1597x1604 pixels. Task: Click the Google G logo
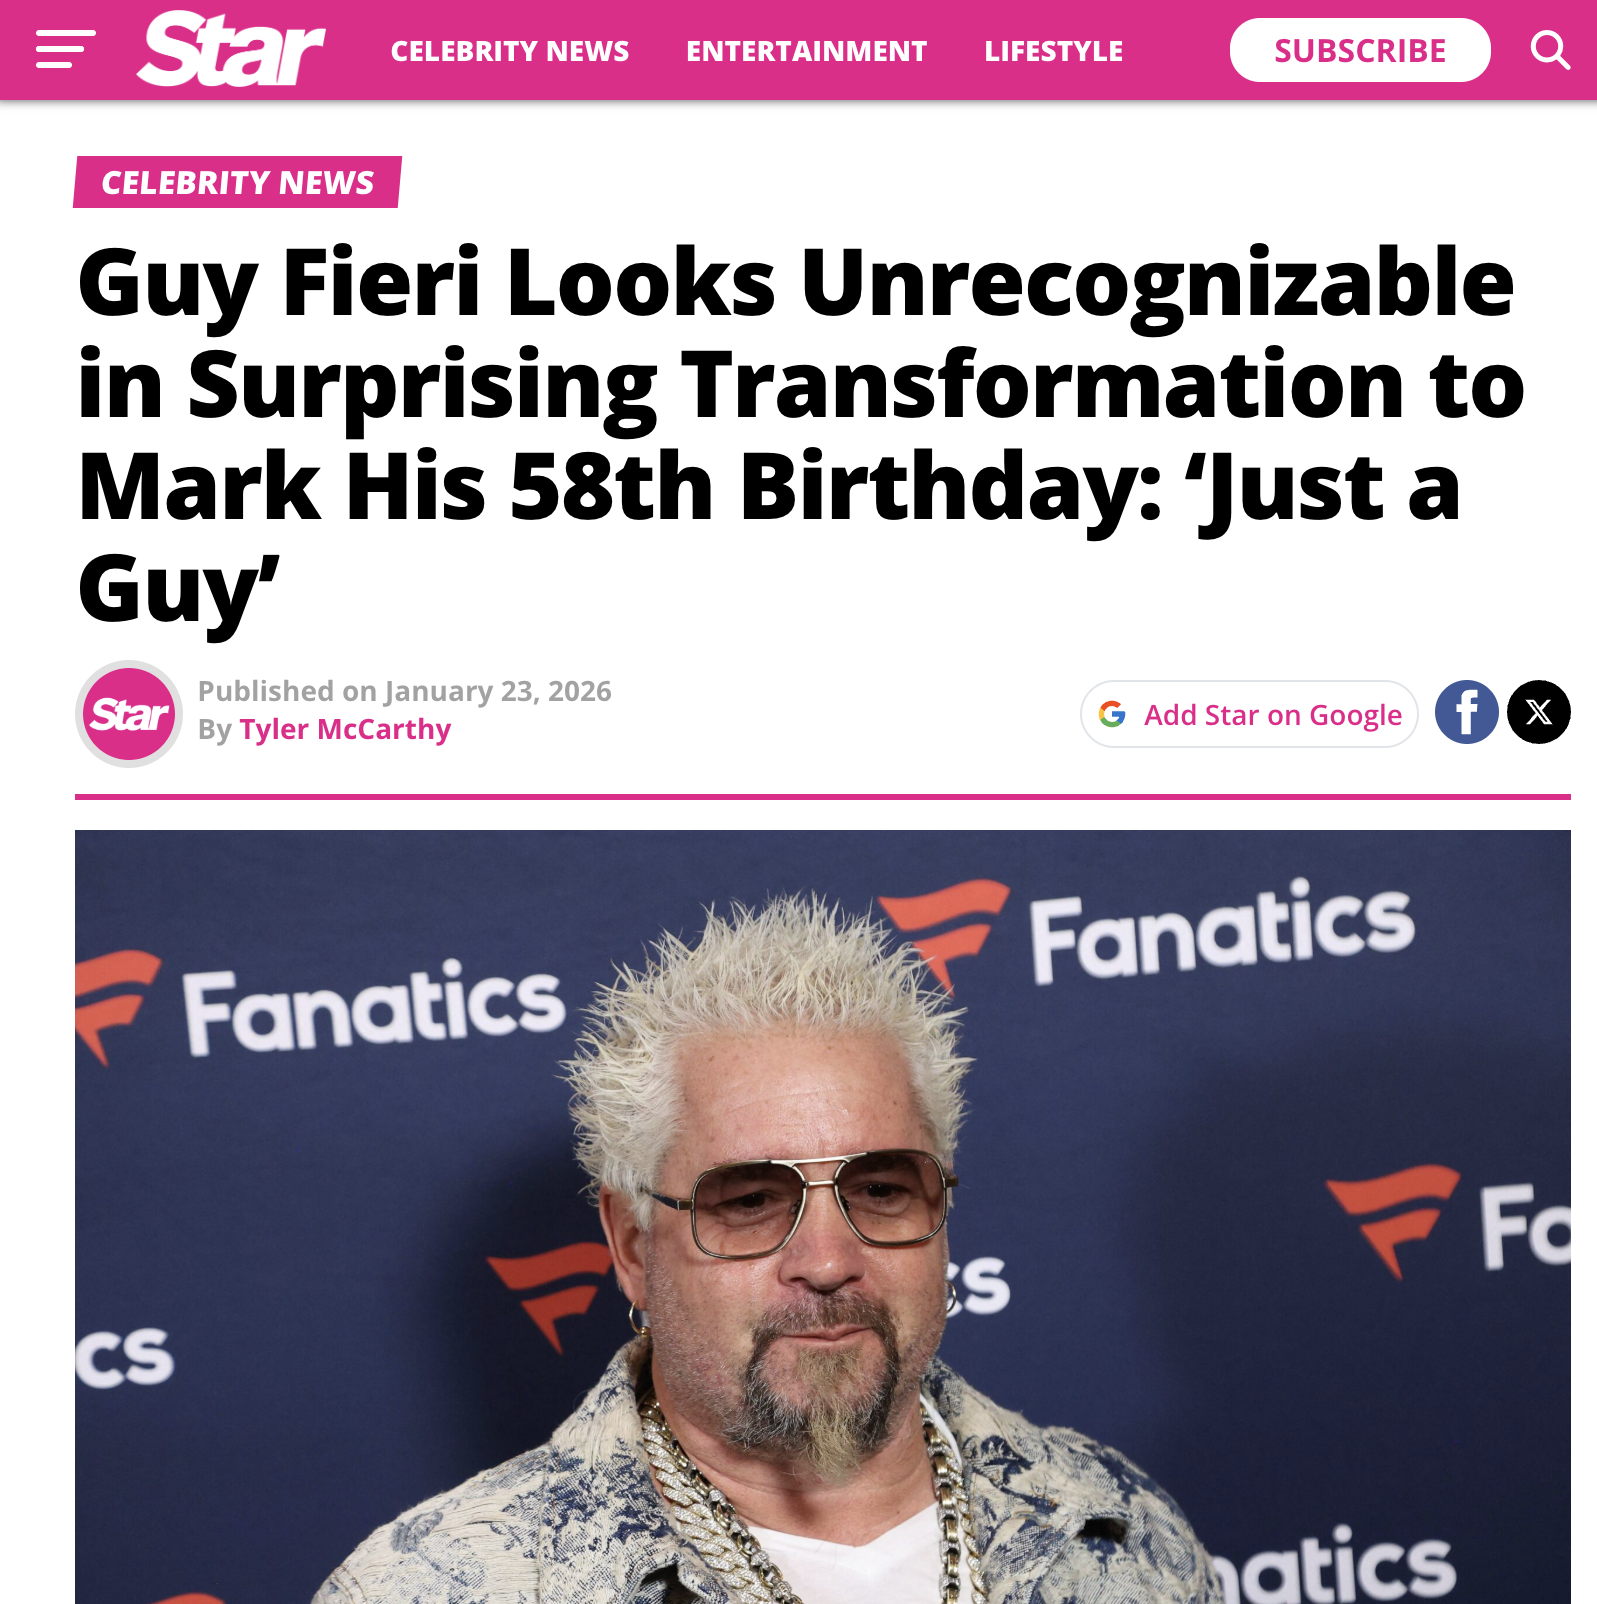[x=1112, y=714]
